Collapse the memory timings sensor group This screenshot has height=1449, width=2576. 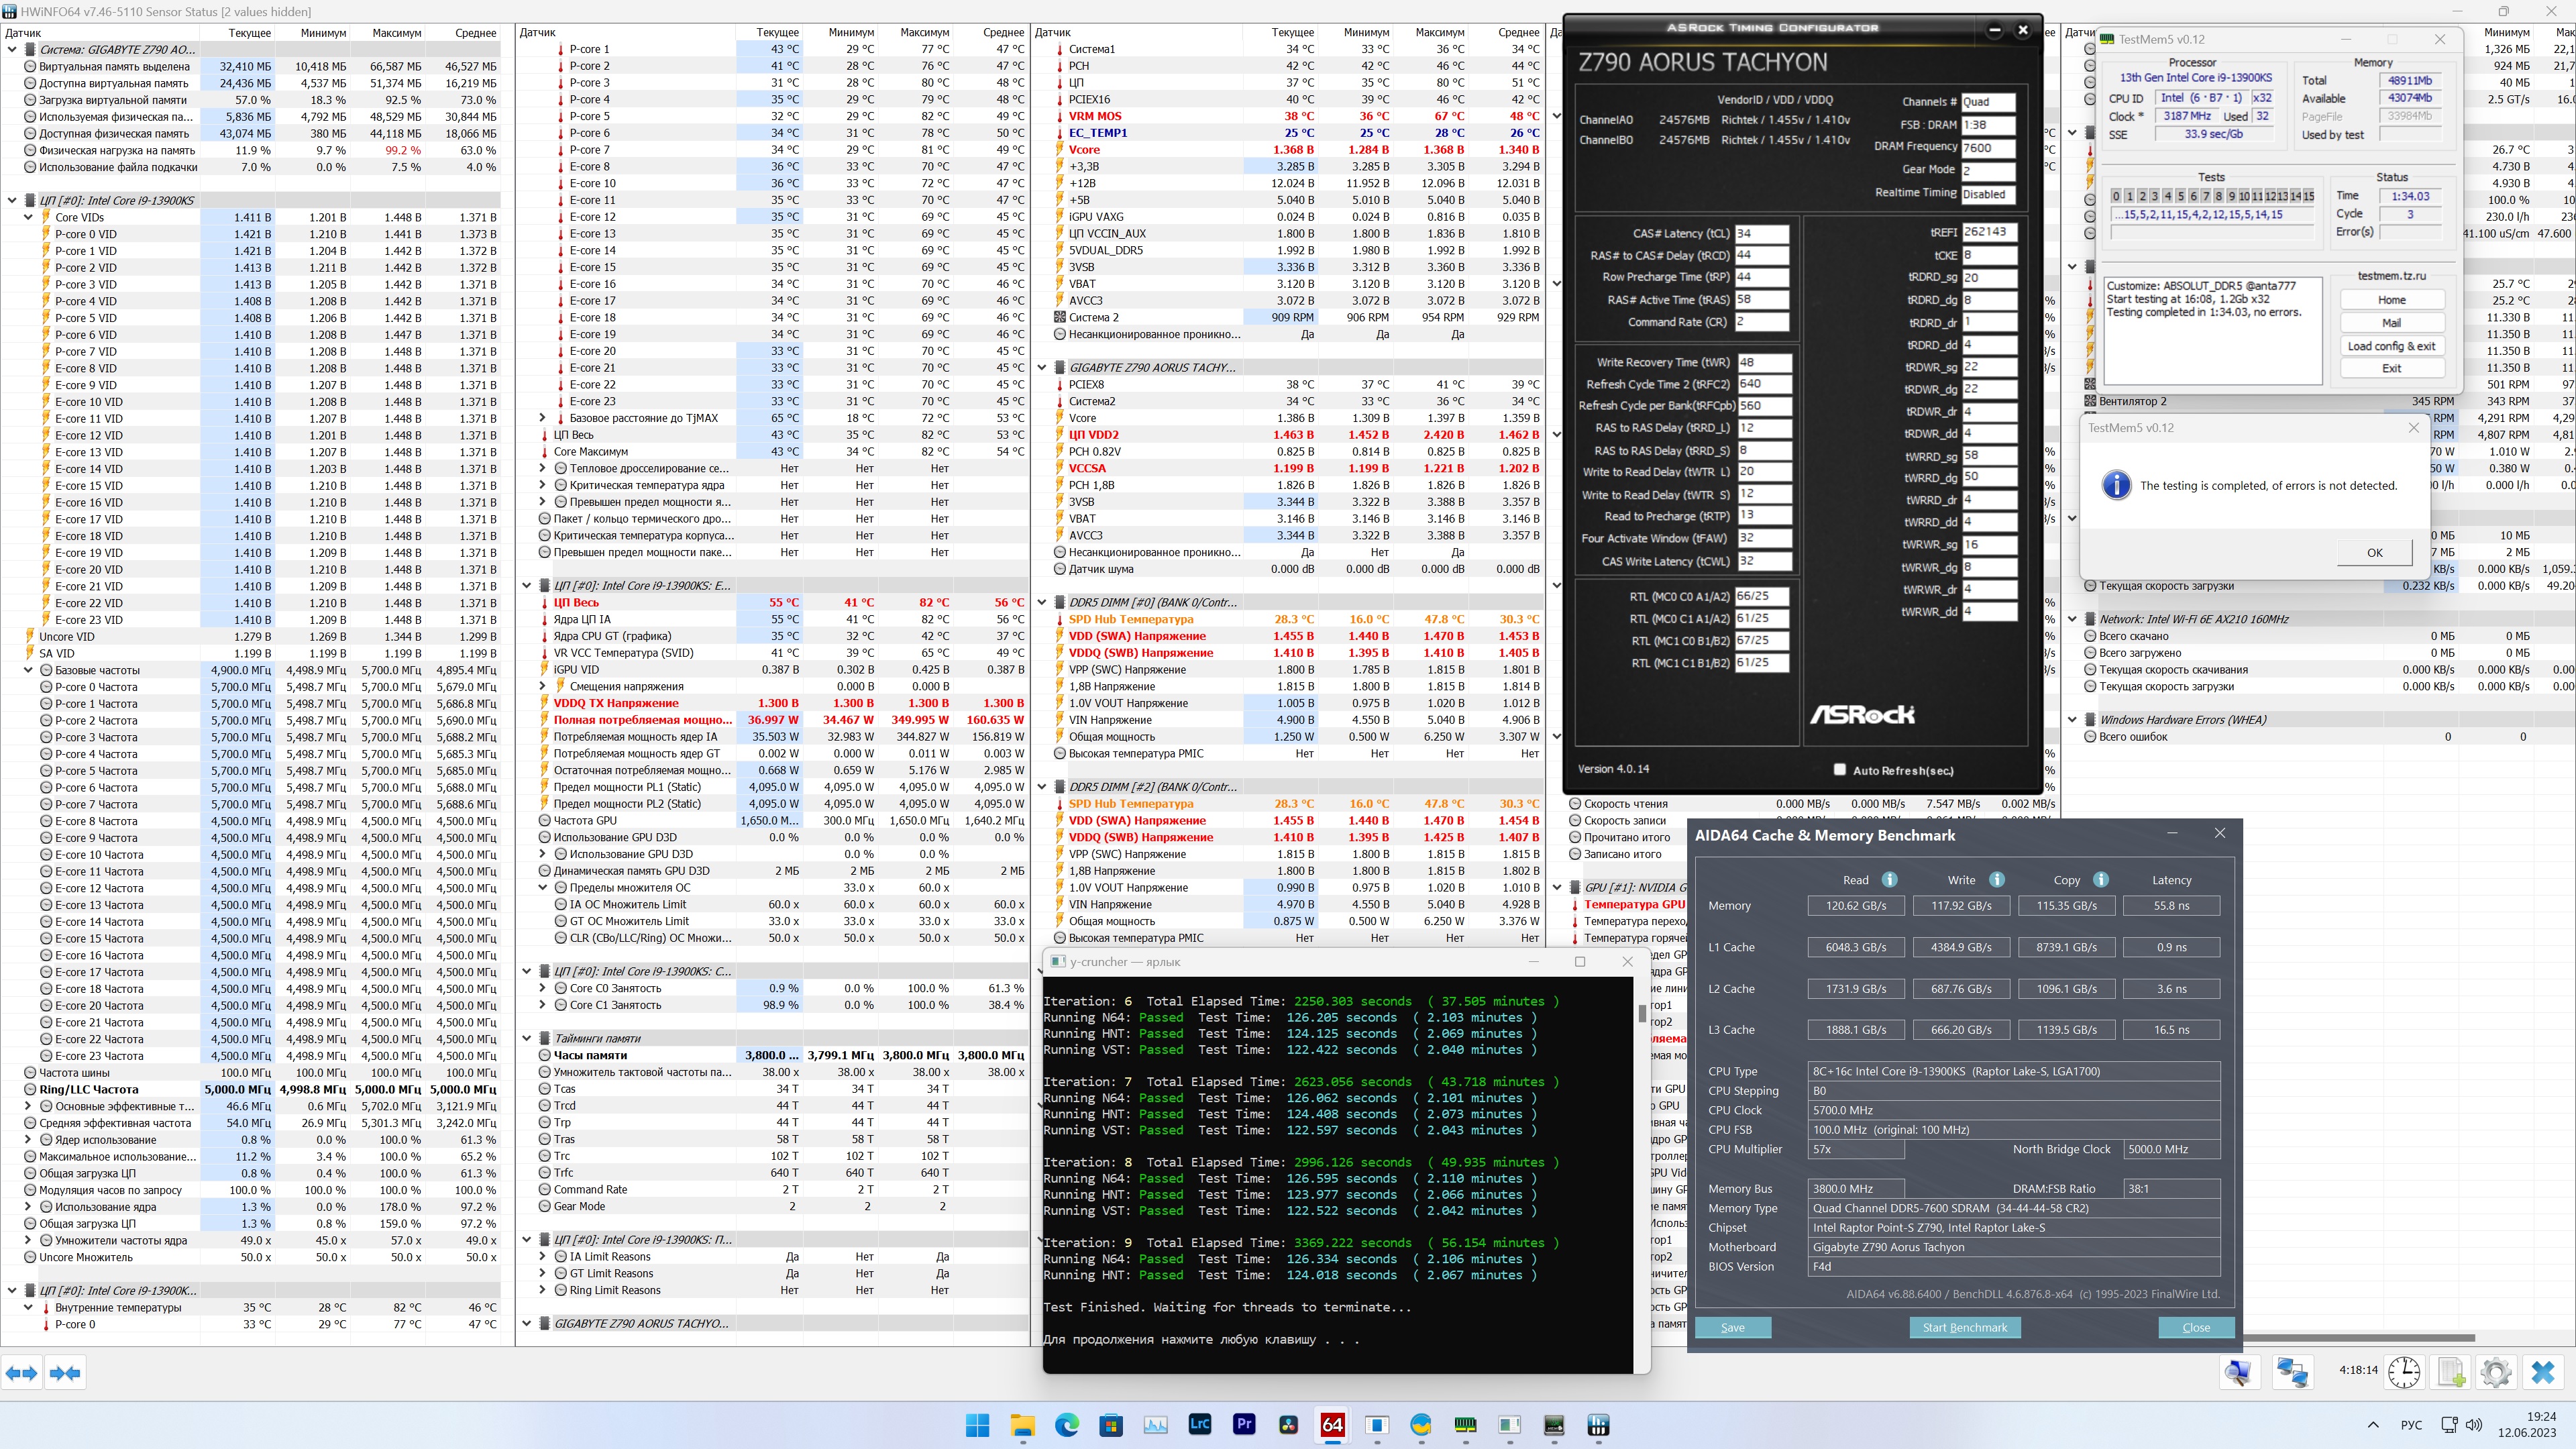pos(527,1038)
